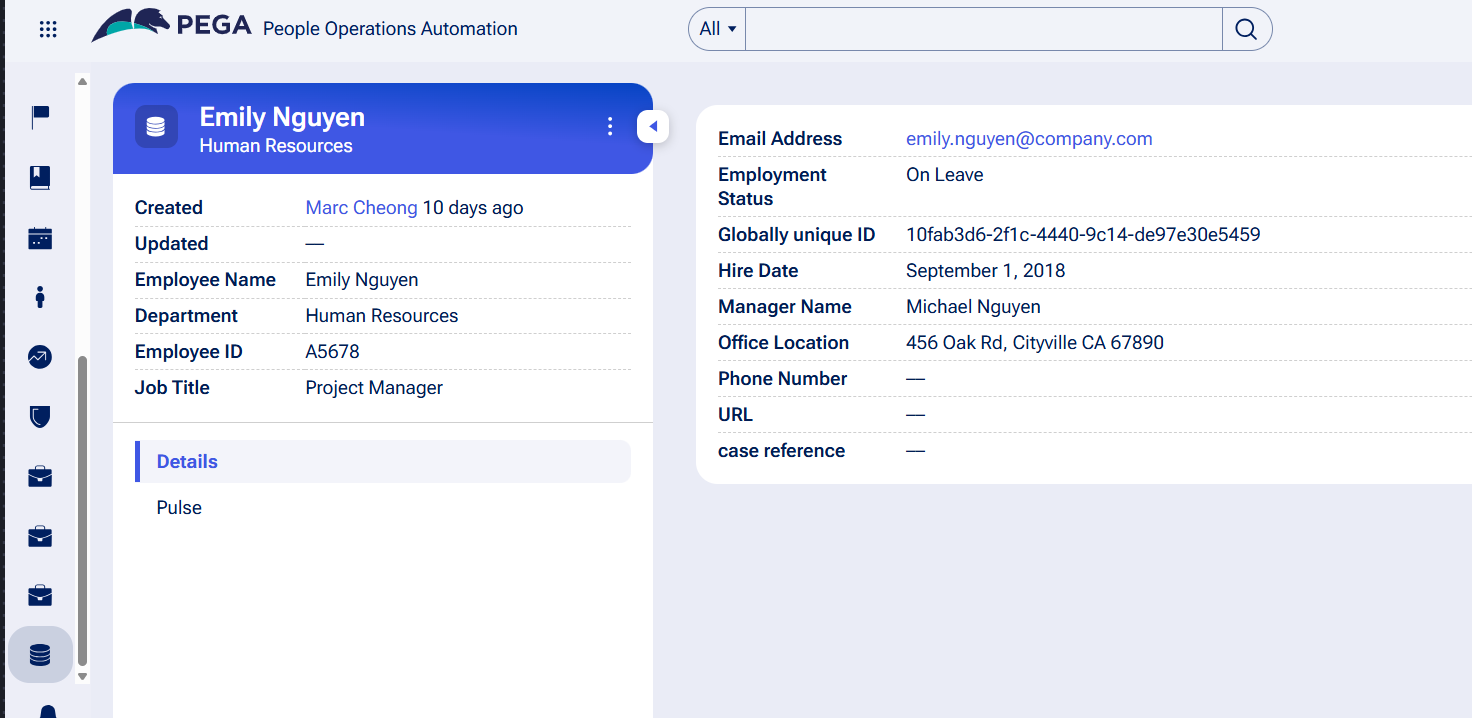Viewport: 1472px width, 718px height.
Task: Select the person icon in the sidebar
Action: 39,297
